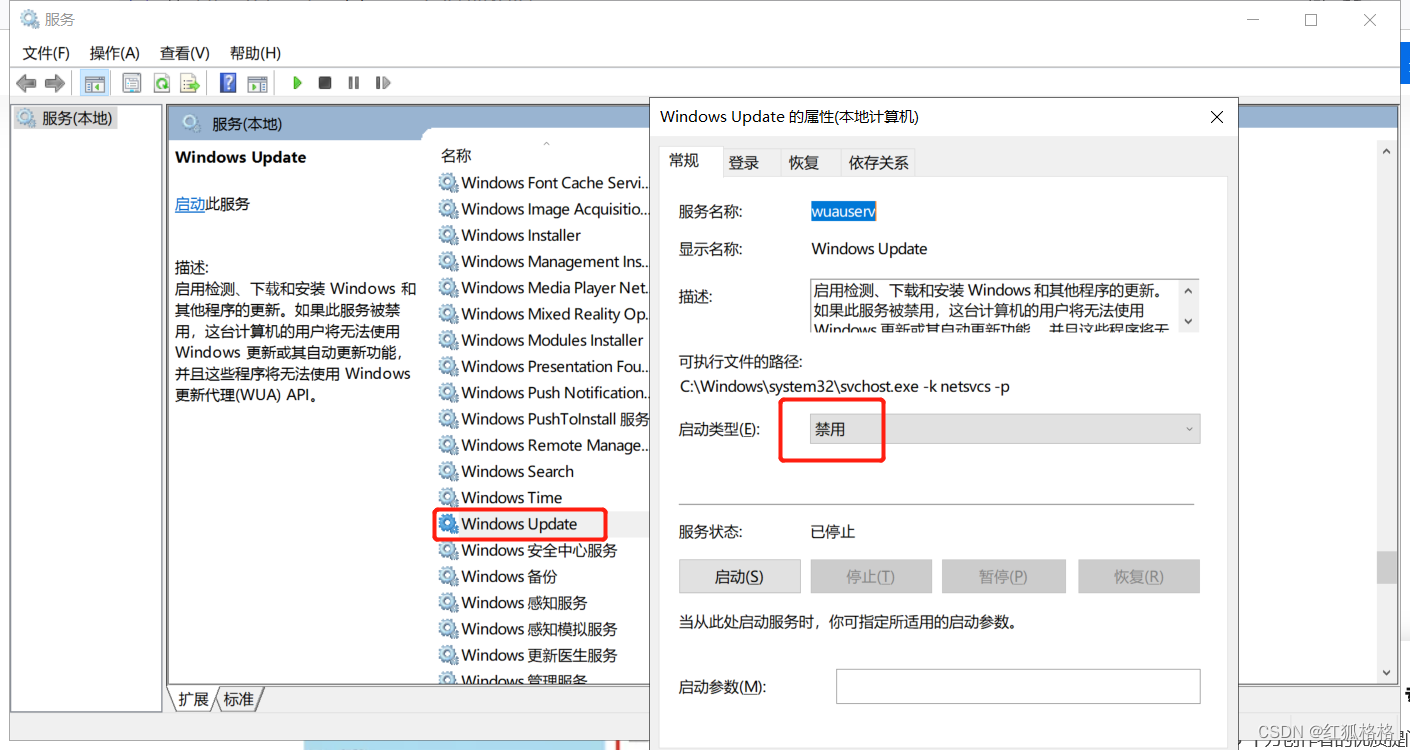The image size is (1410, 750).
Task: Close the Windows Update properties dialog
Action: [1217, 117]
